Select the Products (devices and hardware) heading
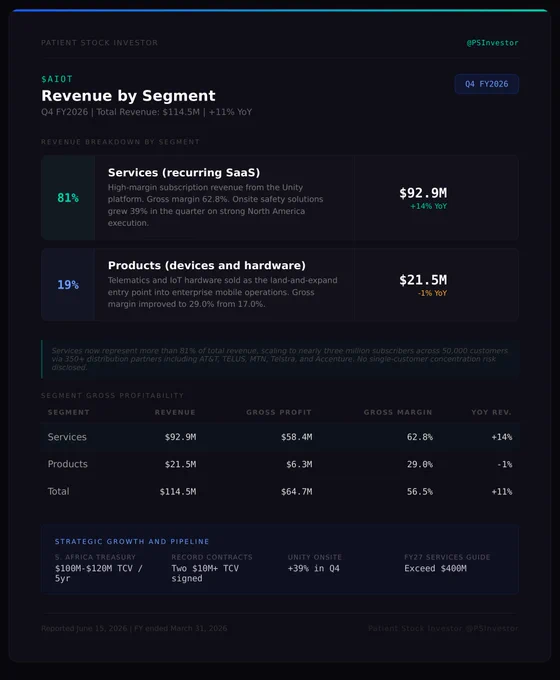This screenshot has height=680, width=560. pyautogui.click(x=206, y=265)
